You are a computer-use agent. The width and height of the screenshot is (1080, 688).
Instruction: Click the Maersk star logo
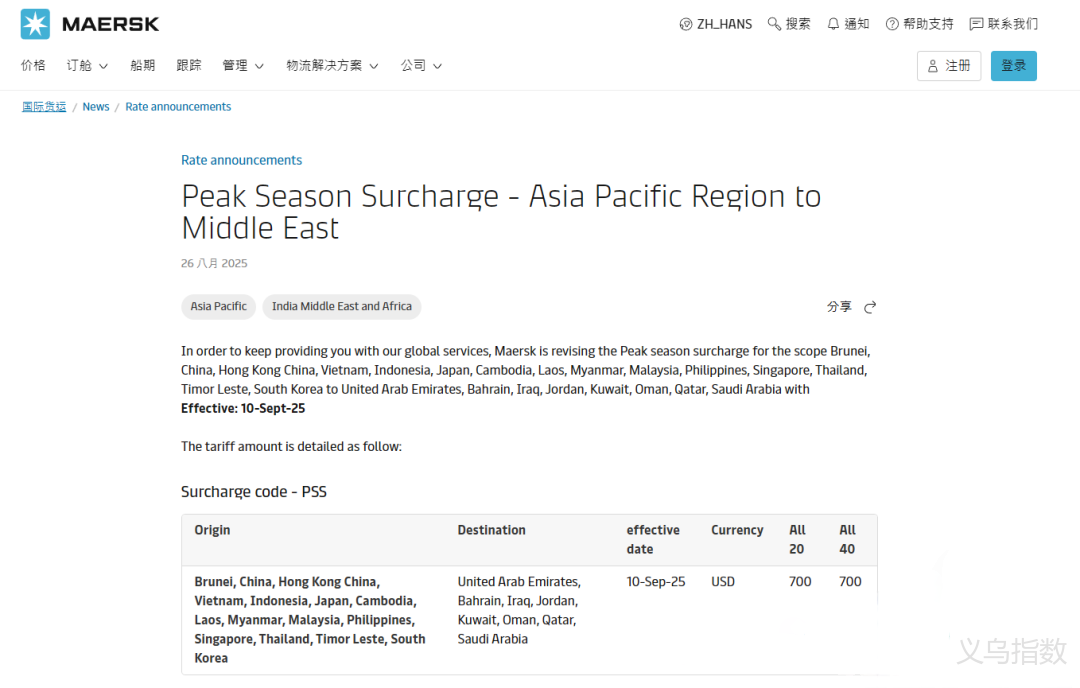pos(35,24)
